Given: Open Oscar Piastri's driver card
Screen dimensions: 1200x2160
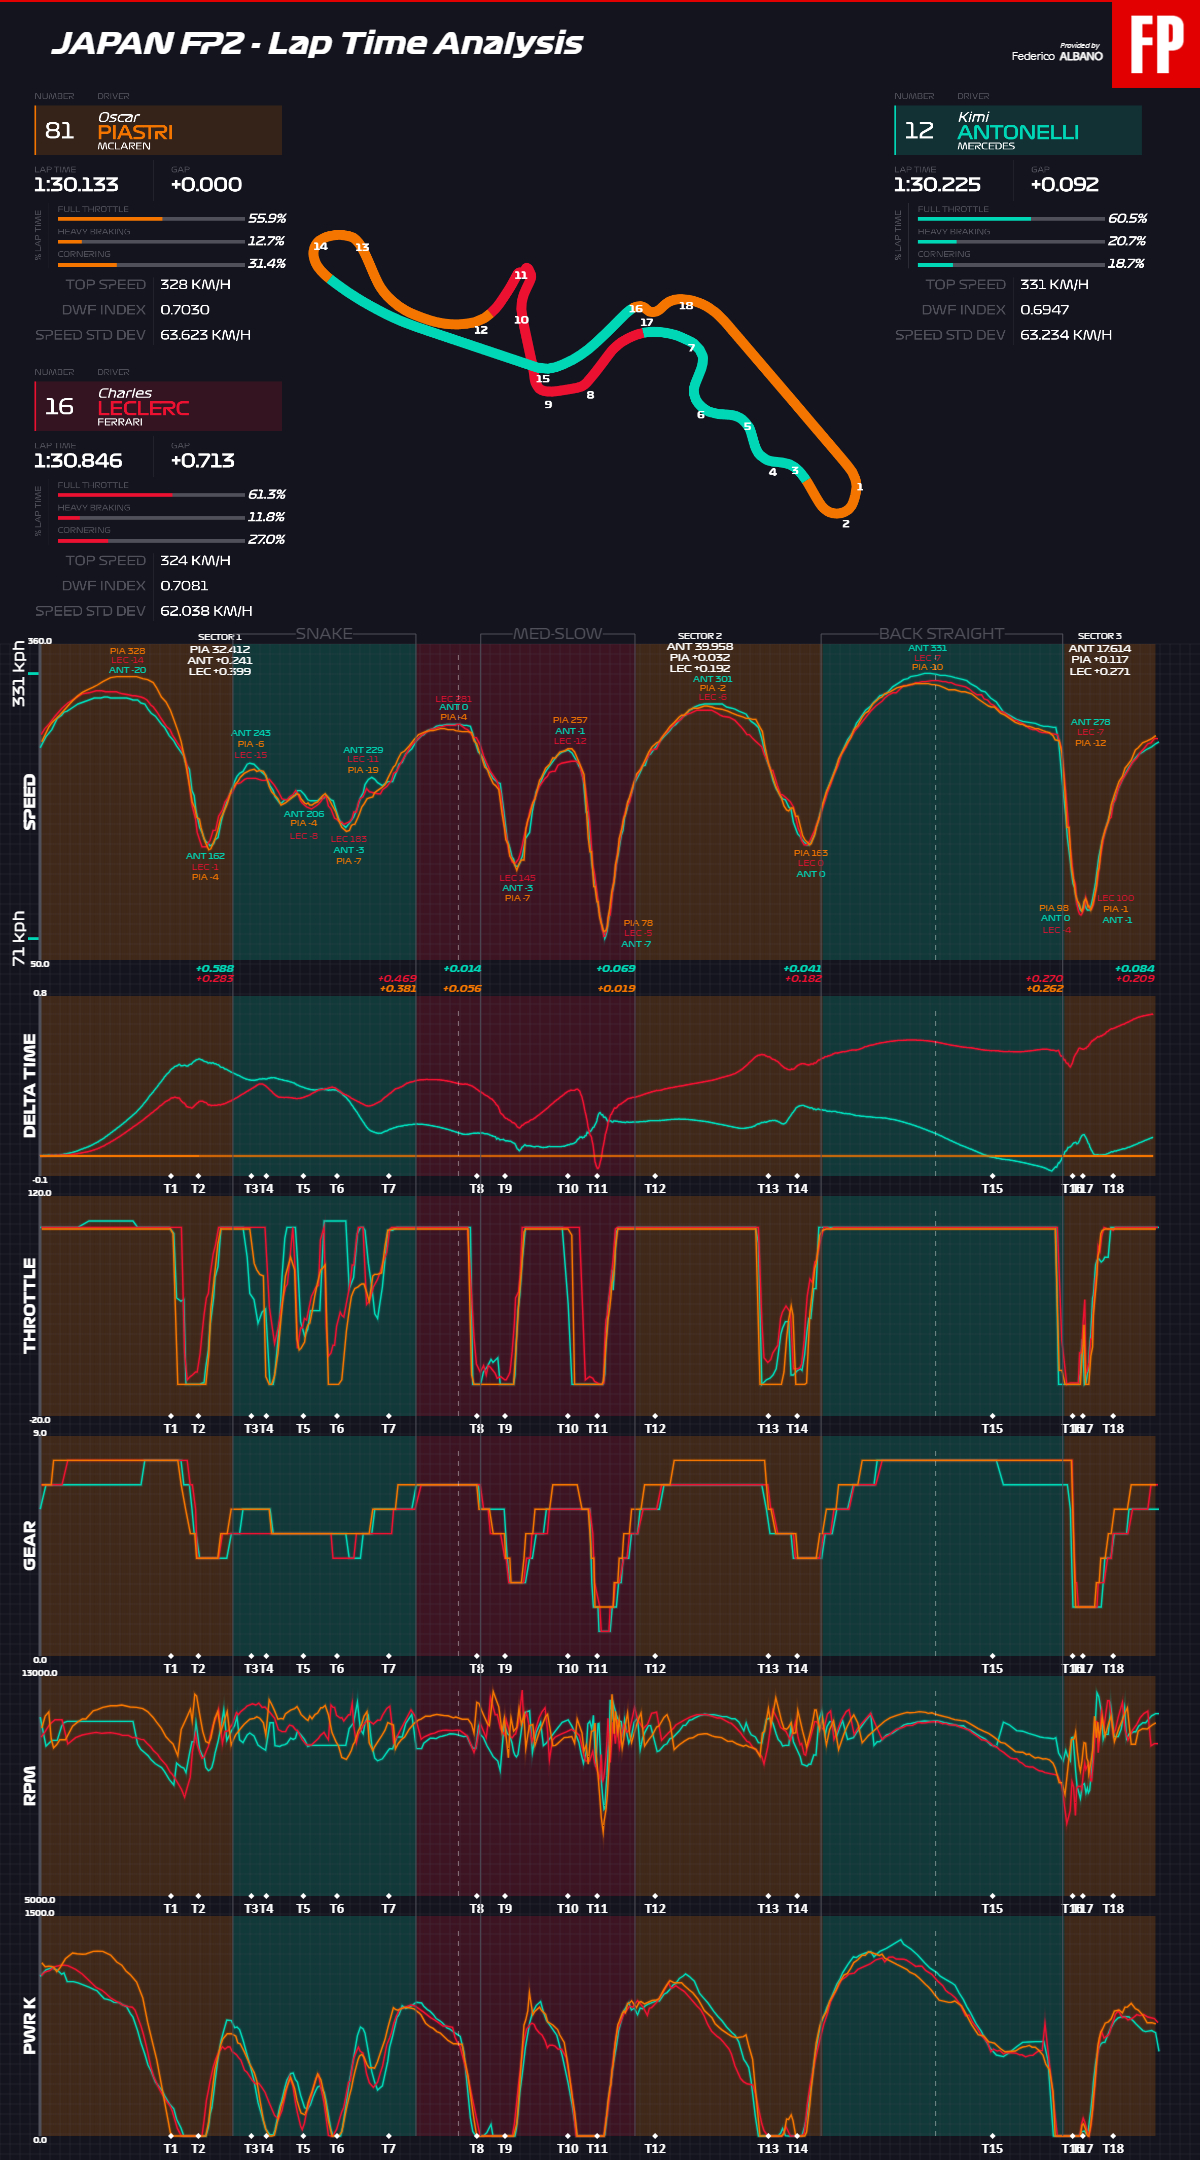Looking at the screenshot, I should pyautogui.click(x=158, y=131).
